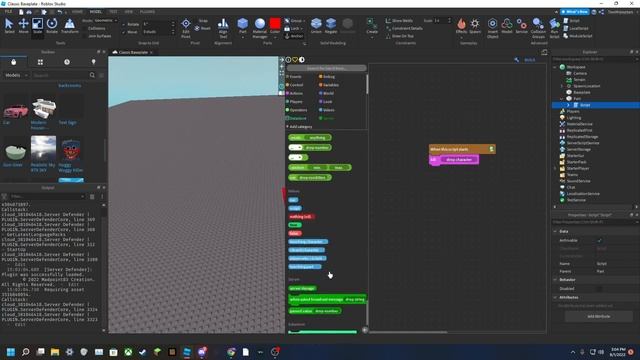Image resolution: width=640 pixels, height=360 pixels.
Task: Open the Windows Start menu
Action: coord(11,352)
